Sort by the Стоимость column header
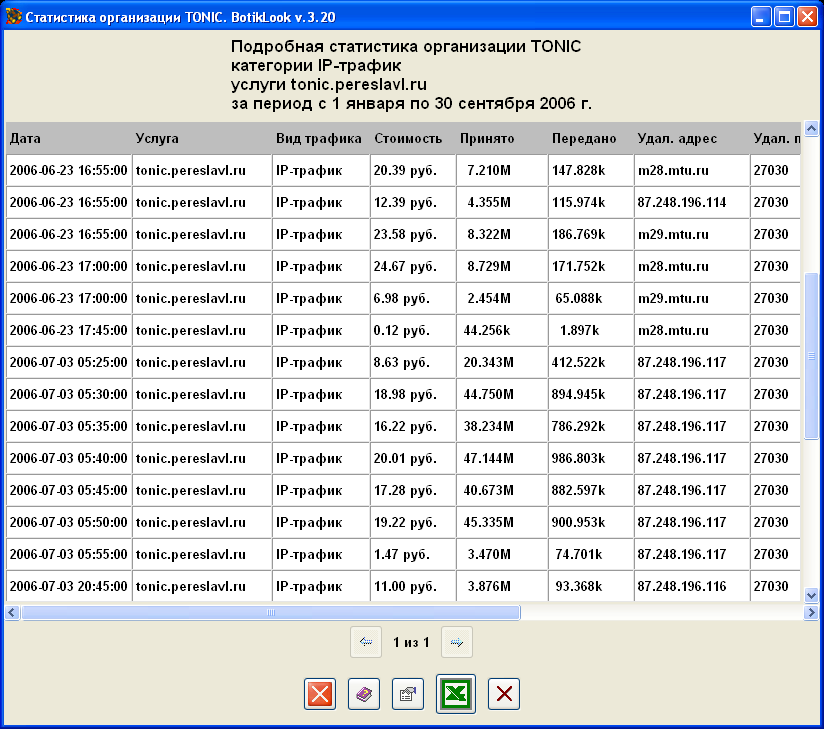This screenshot has height=729, width=824. pyautogui.click(x=413, y=138)
